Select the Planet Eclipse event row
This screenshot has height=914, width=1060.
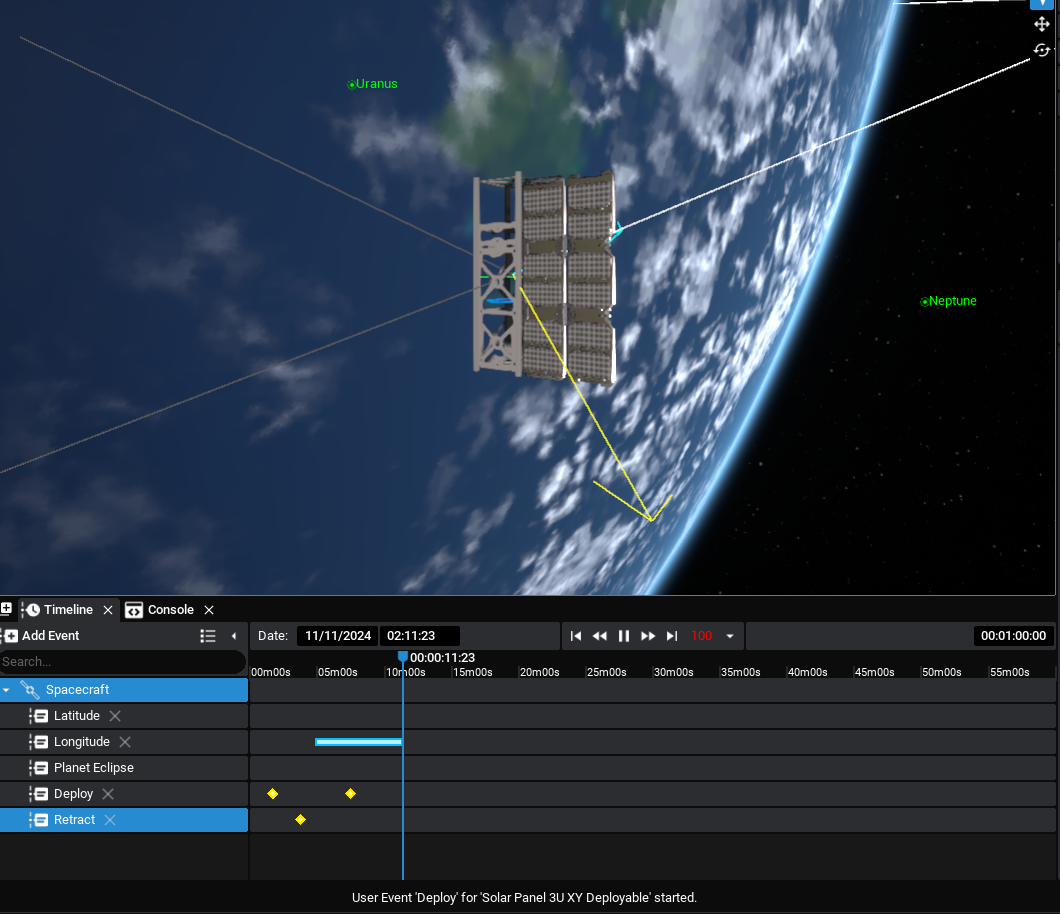pyautogui.click(x=94, y=768)
